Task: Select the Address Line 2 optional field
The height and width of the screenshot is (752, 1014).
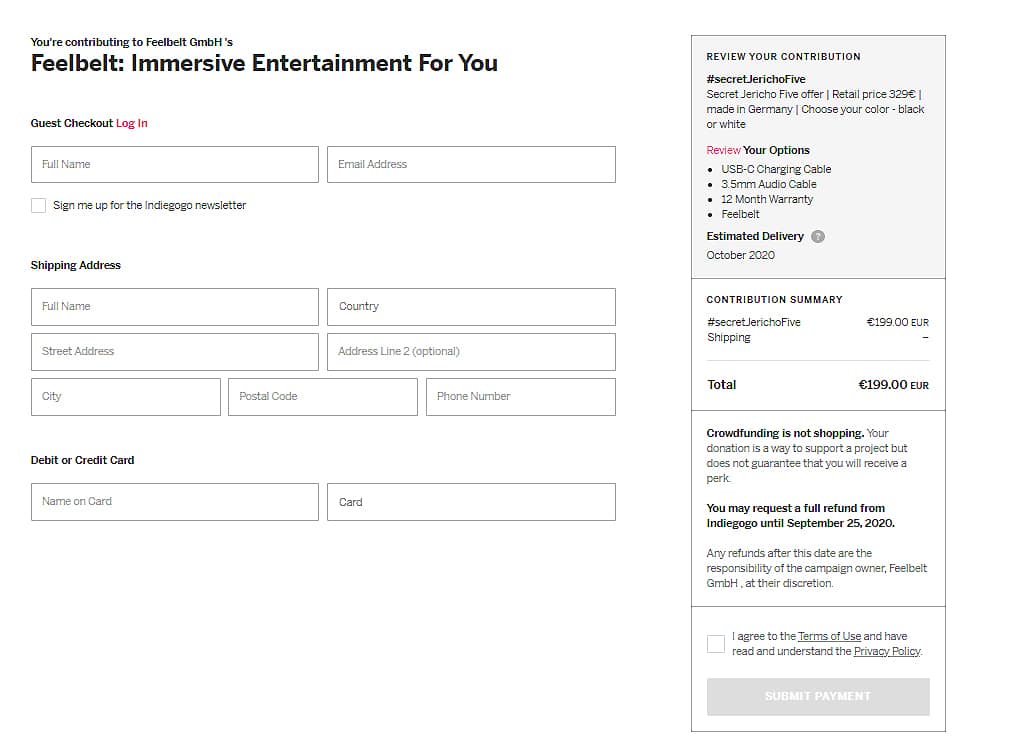Action: pos(471,352)
